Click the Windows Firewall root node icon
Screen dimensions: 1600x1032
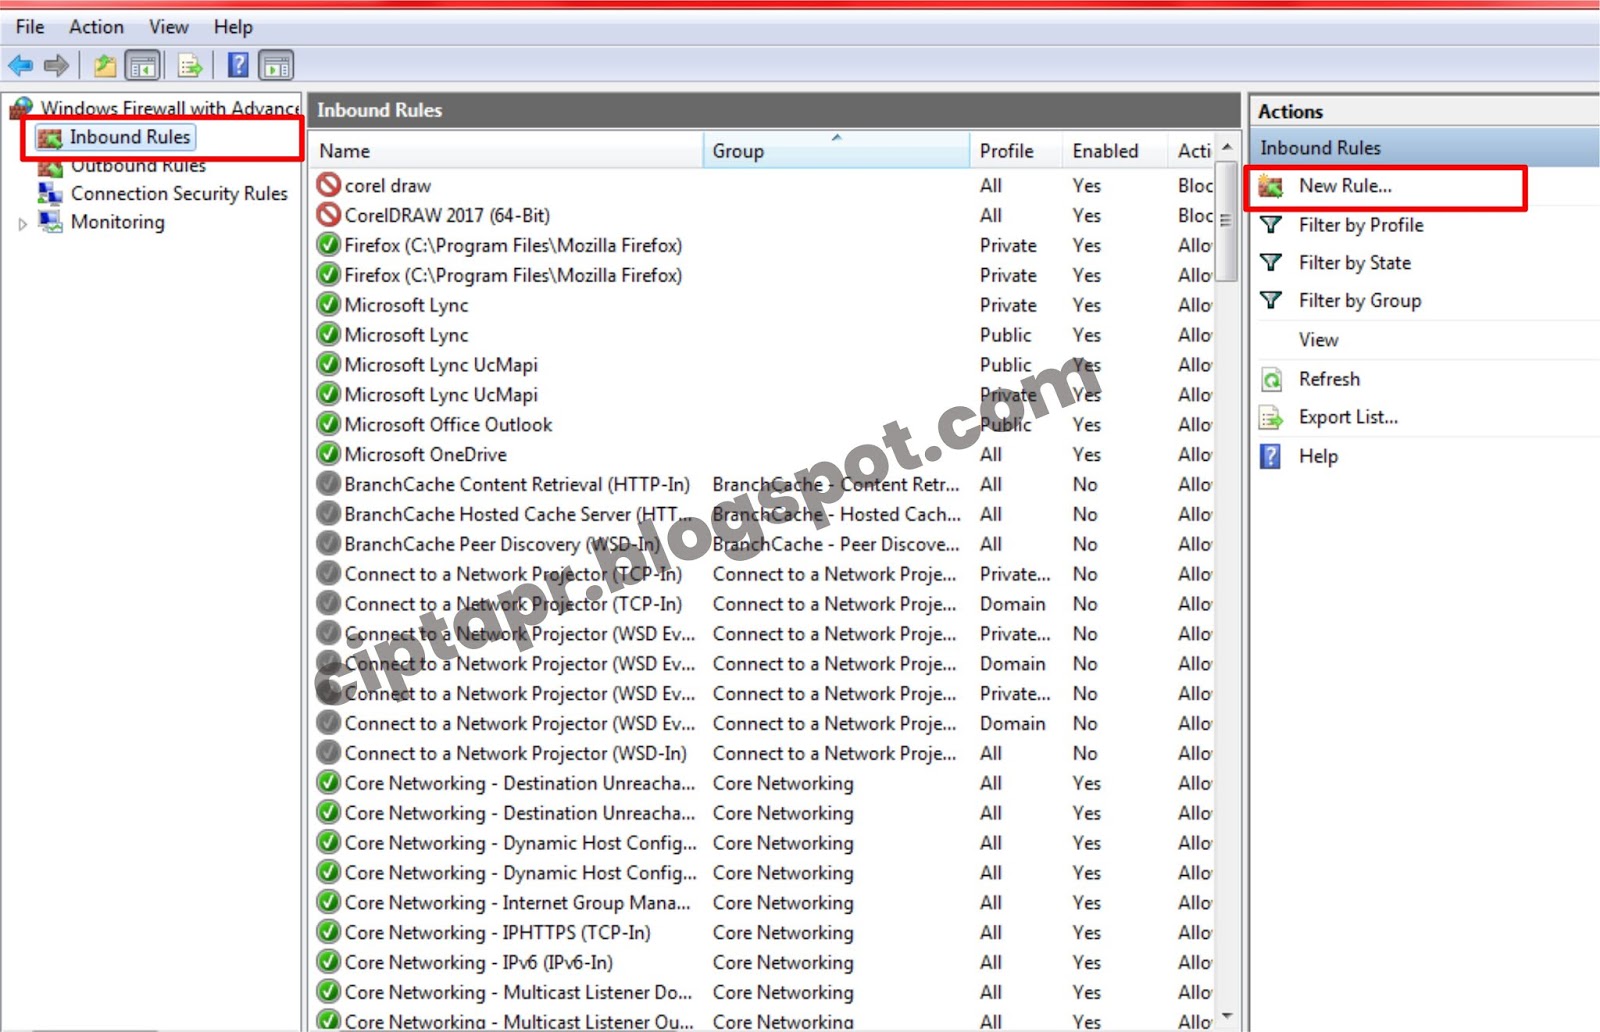tap(21, 108)
